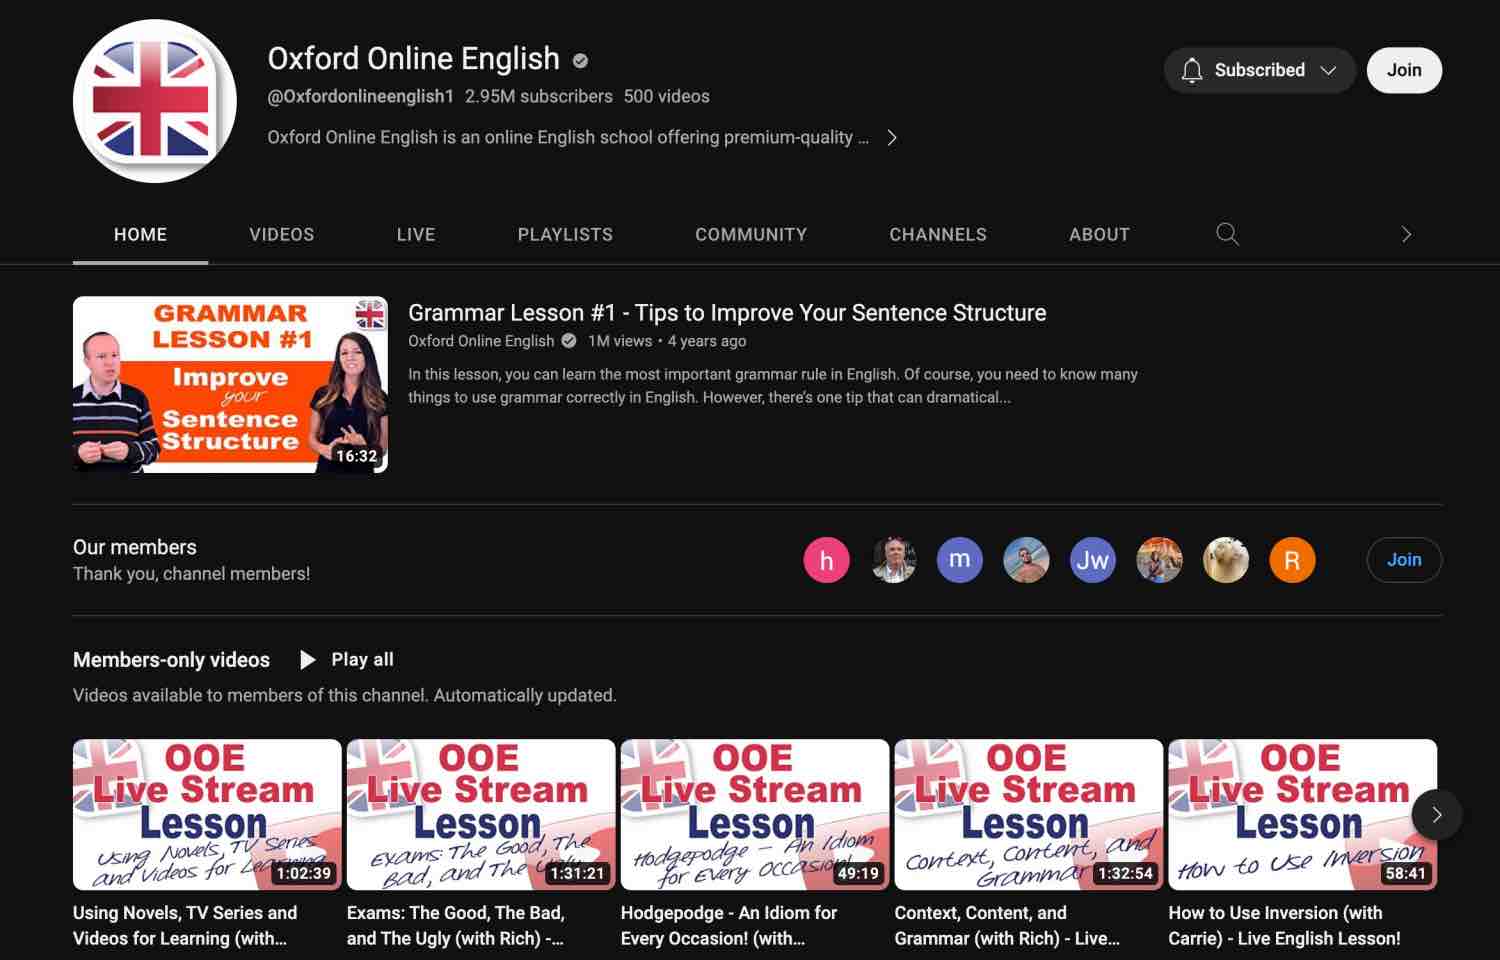
Task: Expand the channel description arrow
Action: (892, 138)
